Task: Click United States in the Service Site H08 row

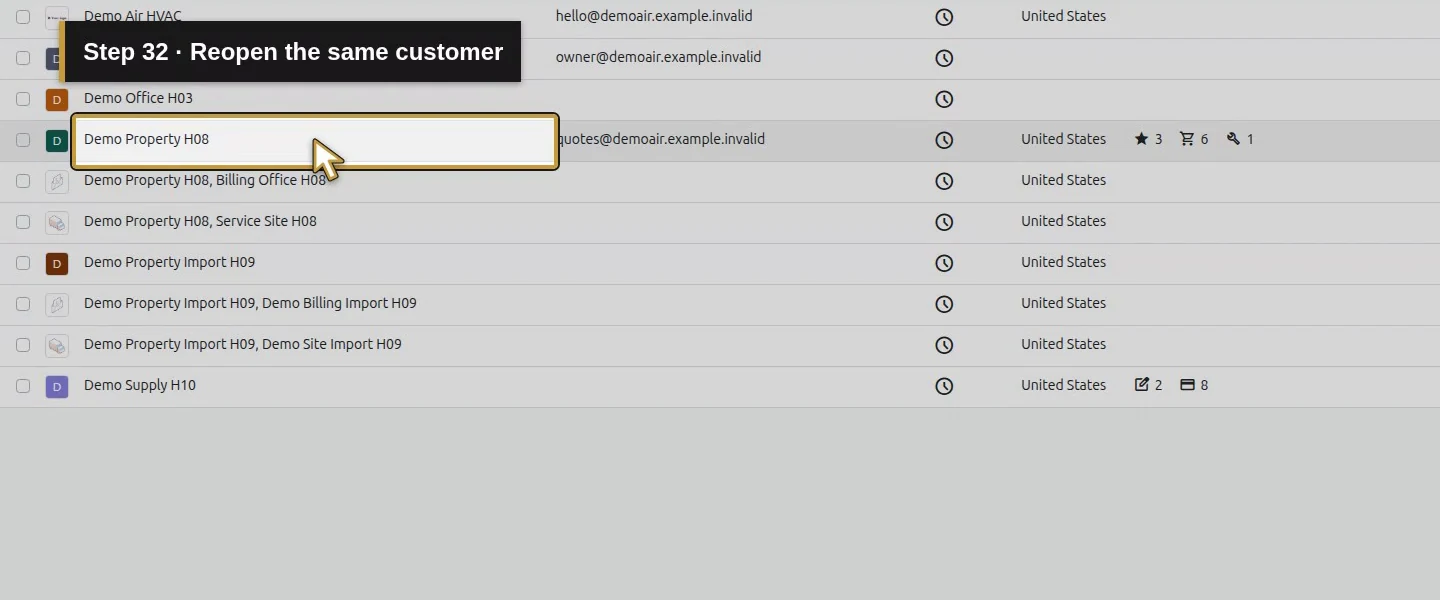Action: 1063,221
